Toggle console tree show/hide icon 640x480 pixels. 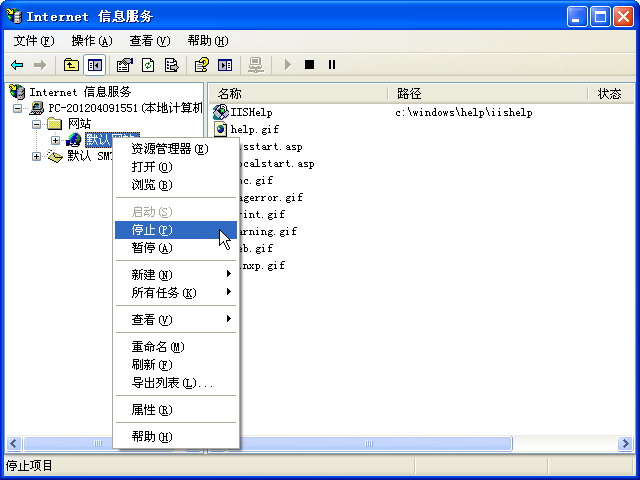pyautogui.click(x=95, y=65)
